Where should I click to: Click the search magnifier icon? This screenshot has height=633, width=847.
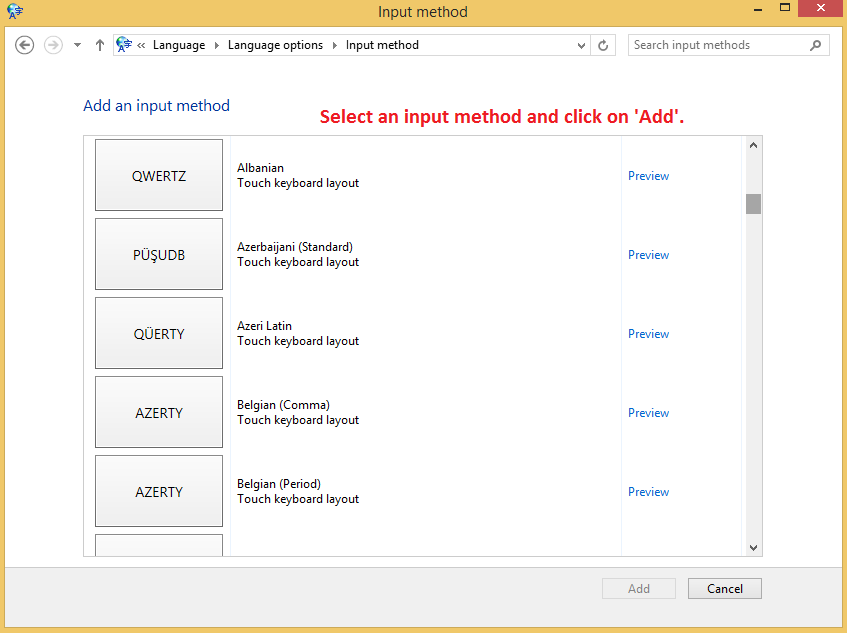816,45
